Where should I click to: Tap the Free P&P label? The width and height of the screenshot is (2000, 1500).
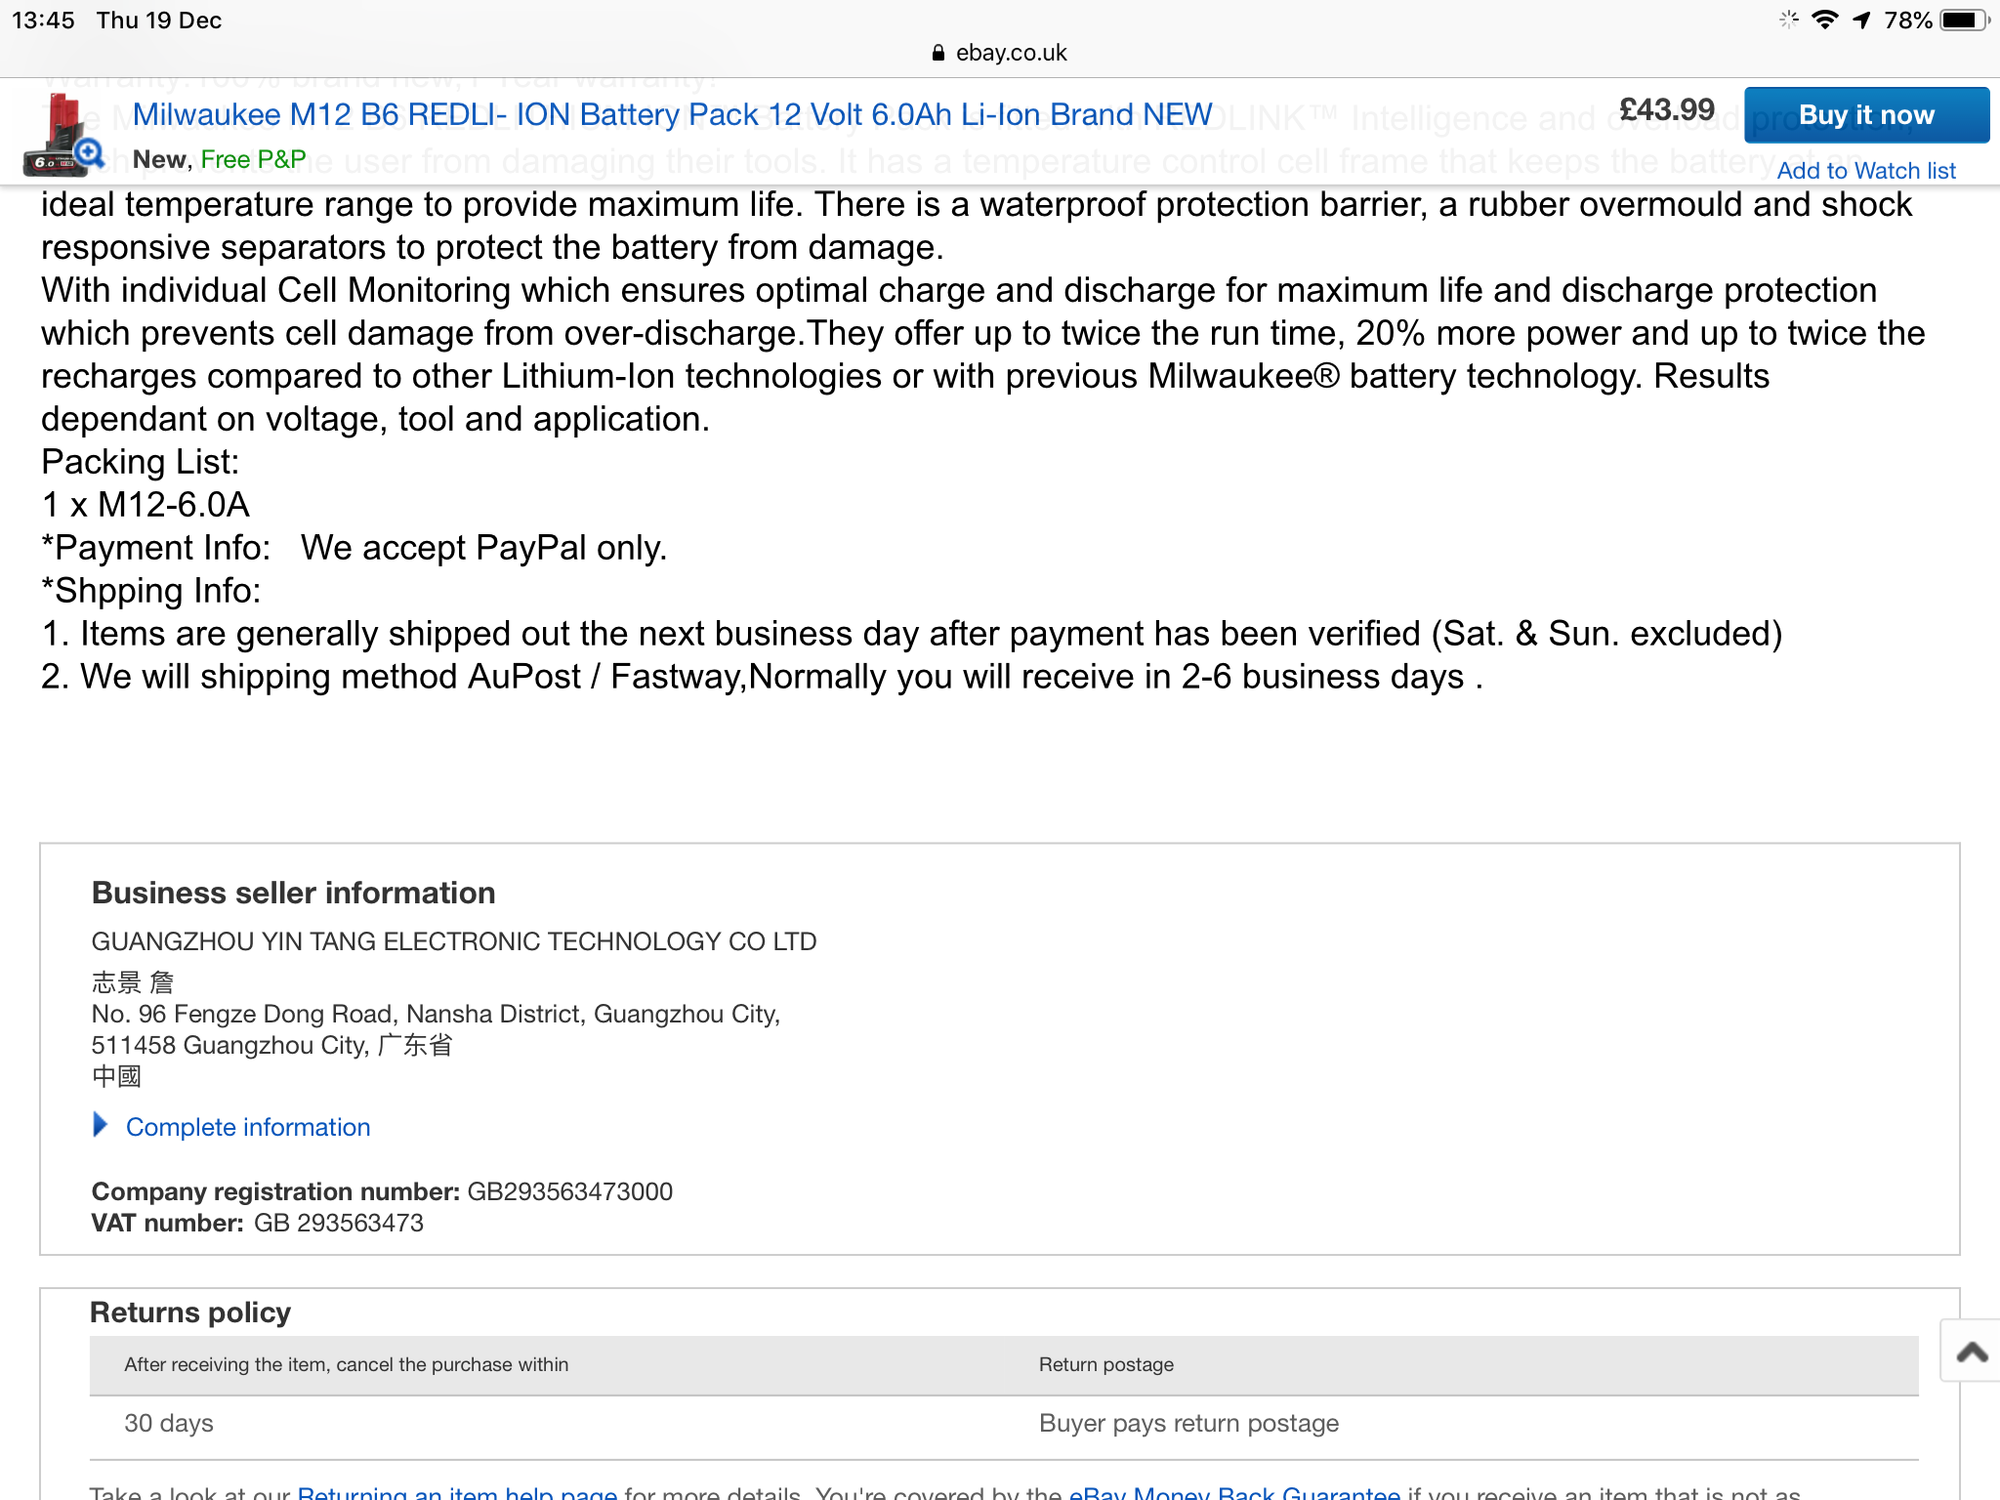click(253, 160)
